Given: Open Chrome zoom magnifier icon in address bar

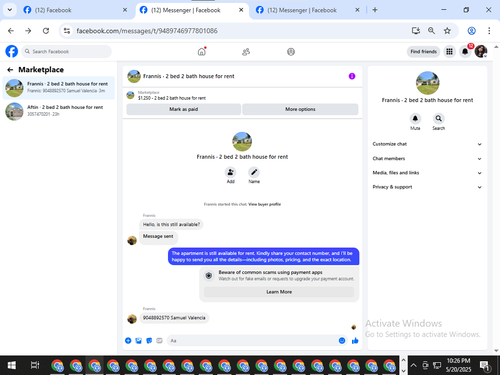Looking at the screenshot, I should pyautogui.click(x=431, y=31).
